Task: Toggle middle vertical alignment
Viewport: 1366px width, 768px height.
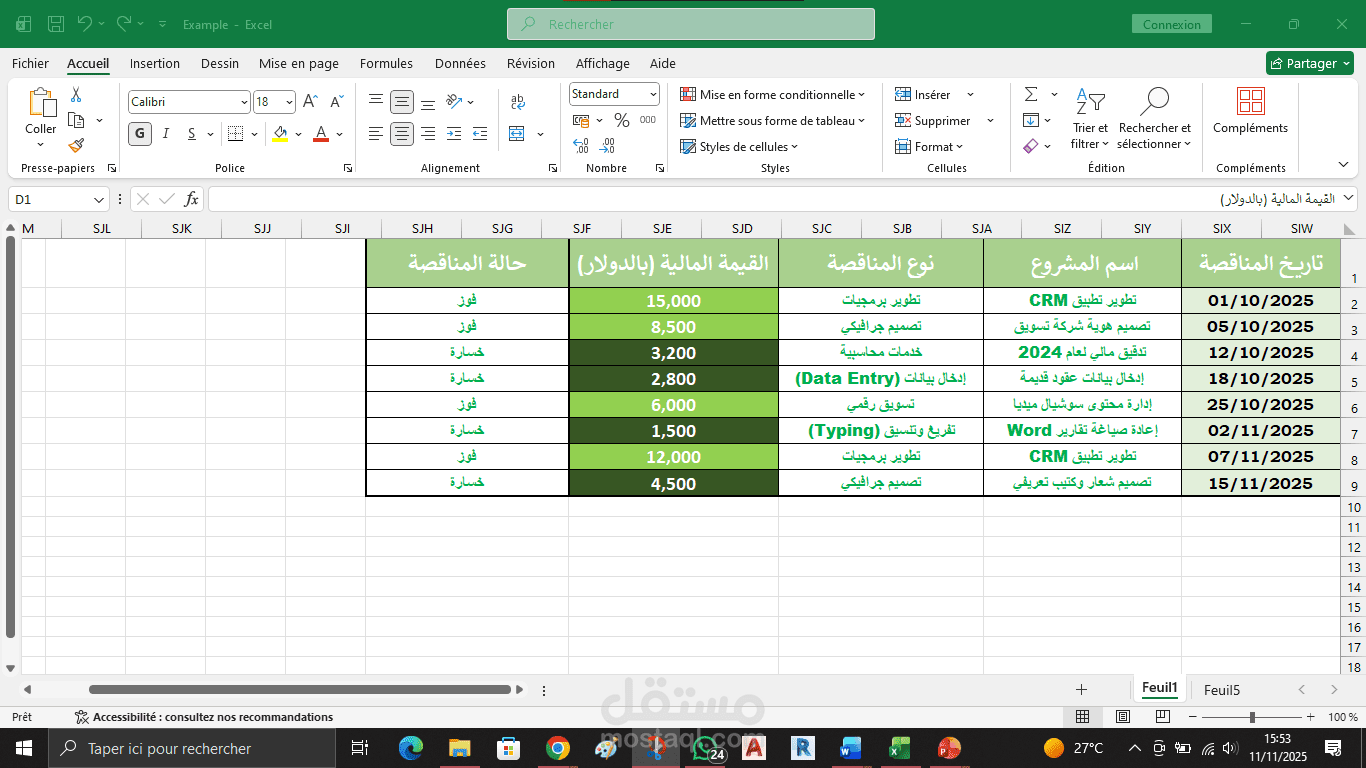Action: tap(402, 101)
